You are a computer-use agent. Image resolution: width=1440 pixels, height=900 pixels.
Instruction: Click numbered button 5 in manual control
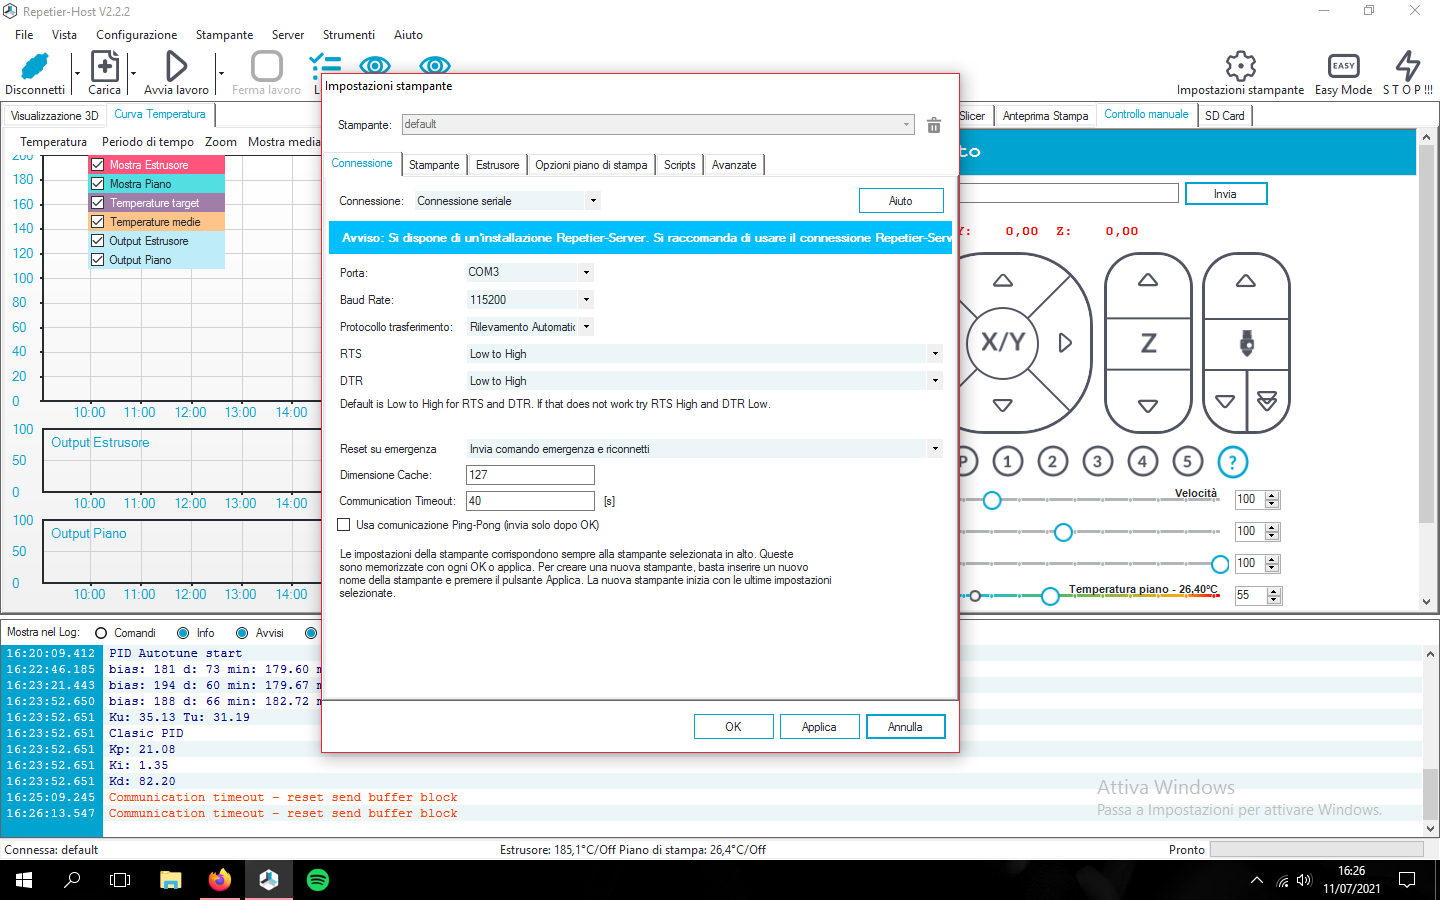coord(1187,461)
